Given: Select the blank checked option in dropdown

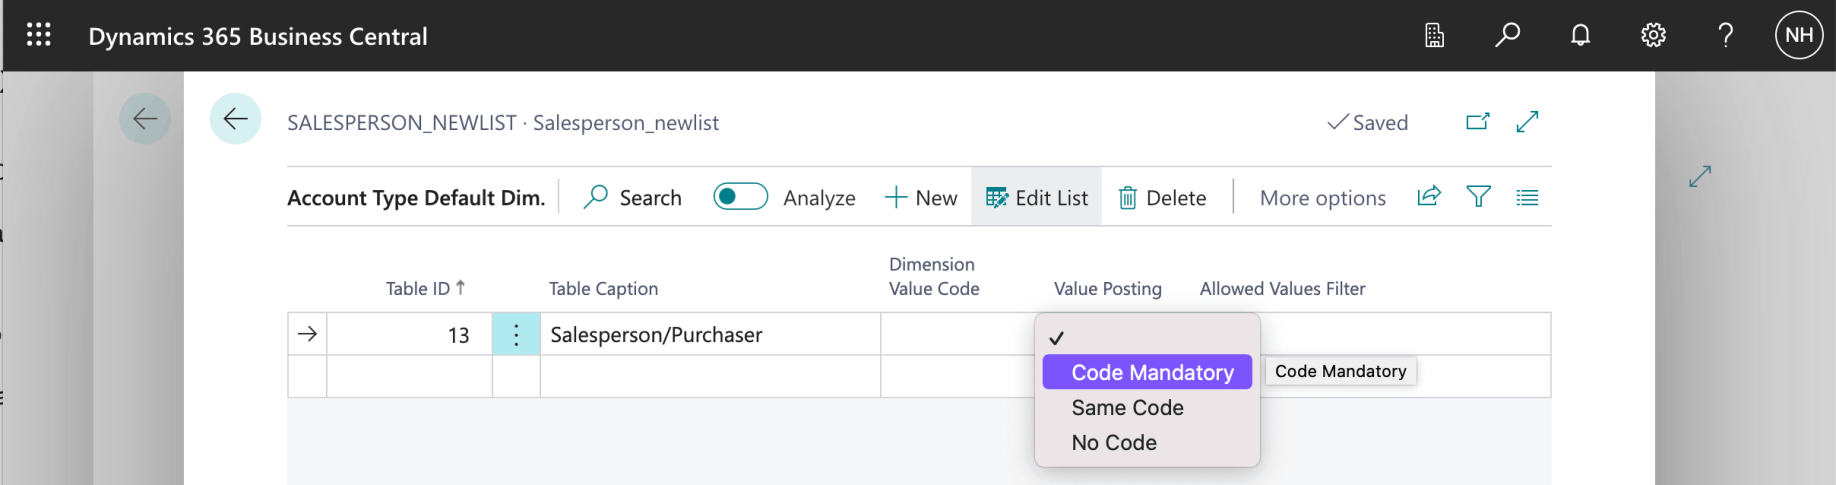Looking at the screenshot, I should [1146, 338].
